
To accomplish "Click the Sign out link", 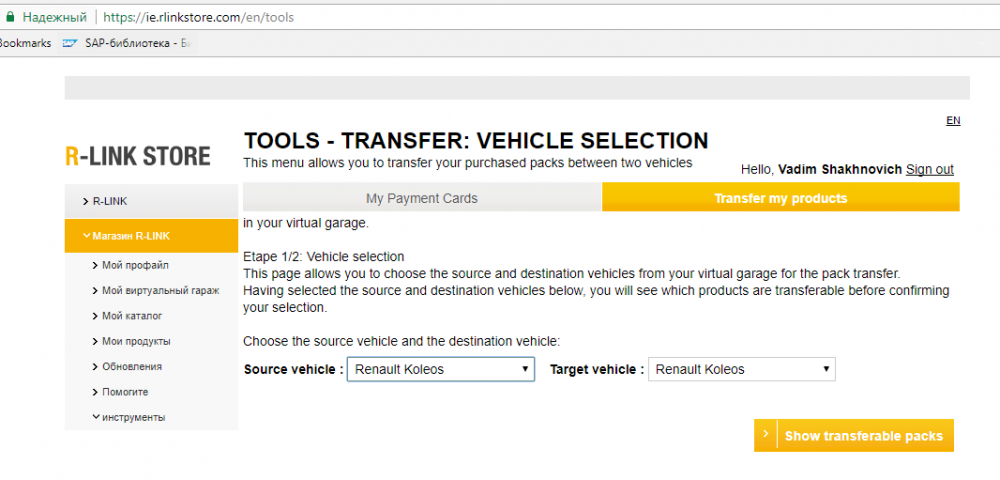I will coord(929,170).
